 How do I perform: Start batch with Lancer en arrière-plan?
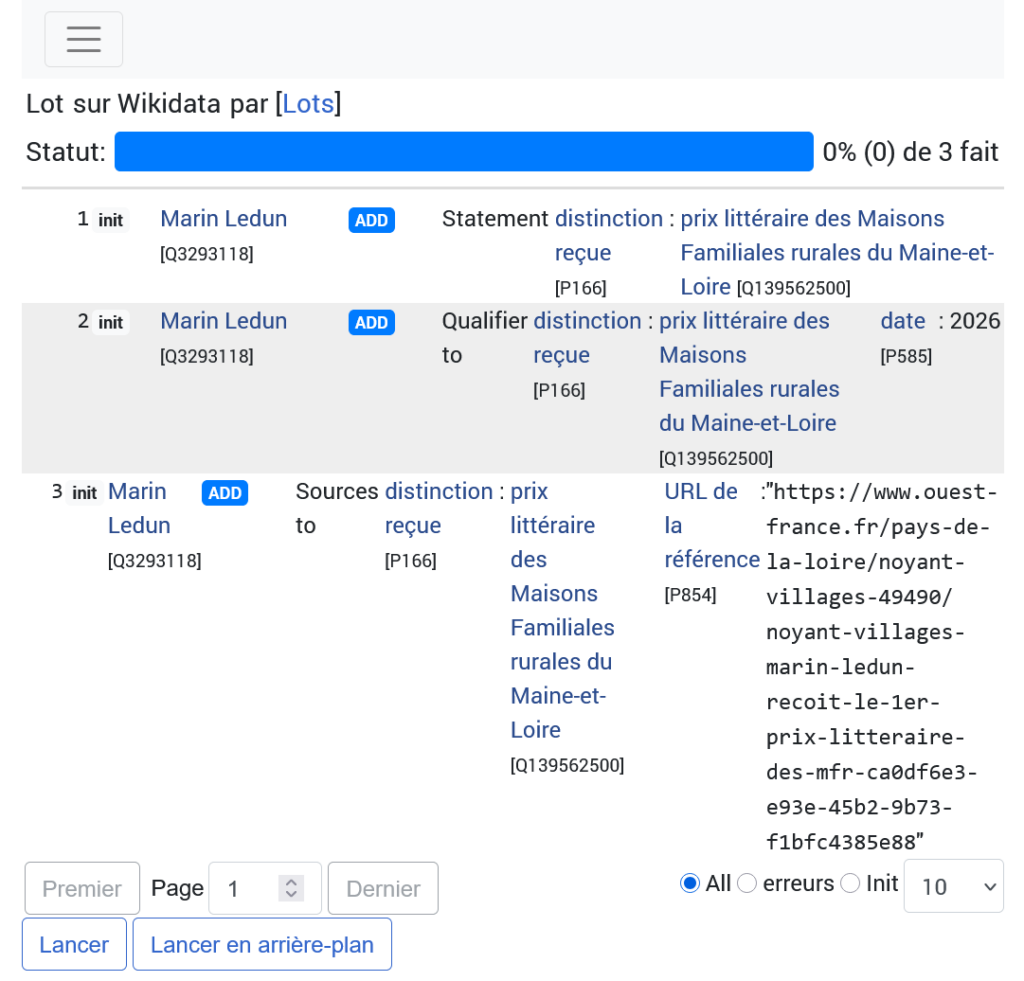(x=262, y=944)
